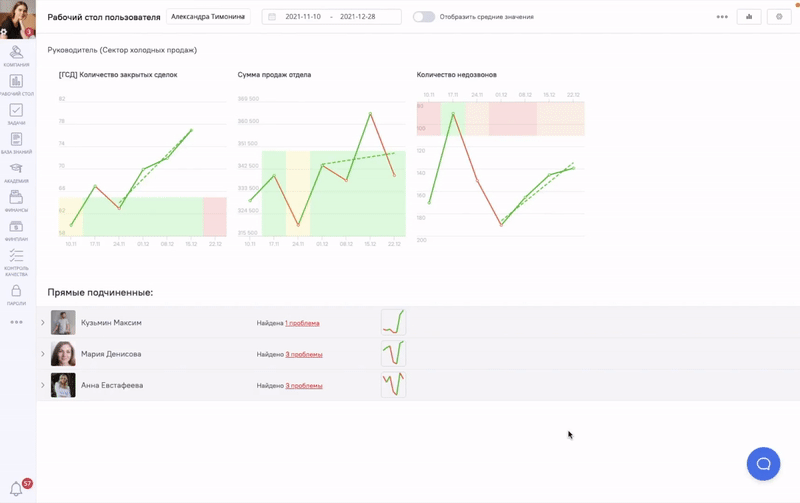800x503 pixels.
Task: Open Кузьмин Максим's mini trend chart
Action: click(x=393, y=322)
